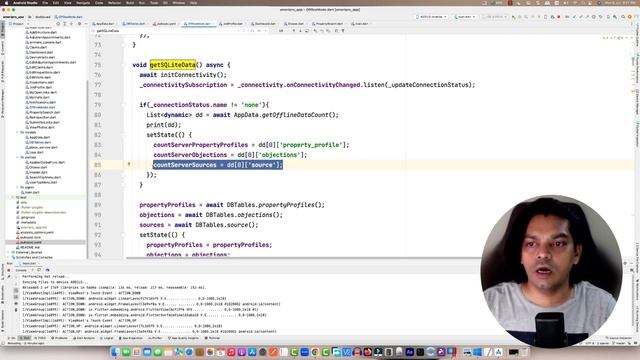Expand External Libraries in project tree

[x=8, y=252]
